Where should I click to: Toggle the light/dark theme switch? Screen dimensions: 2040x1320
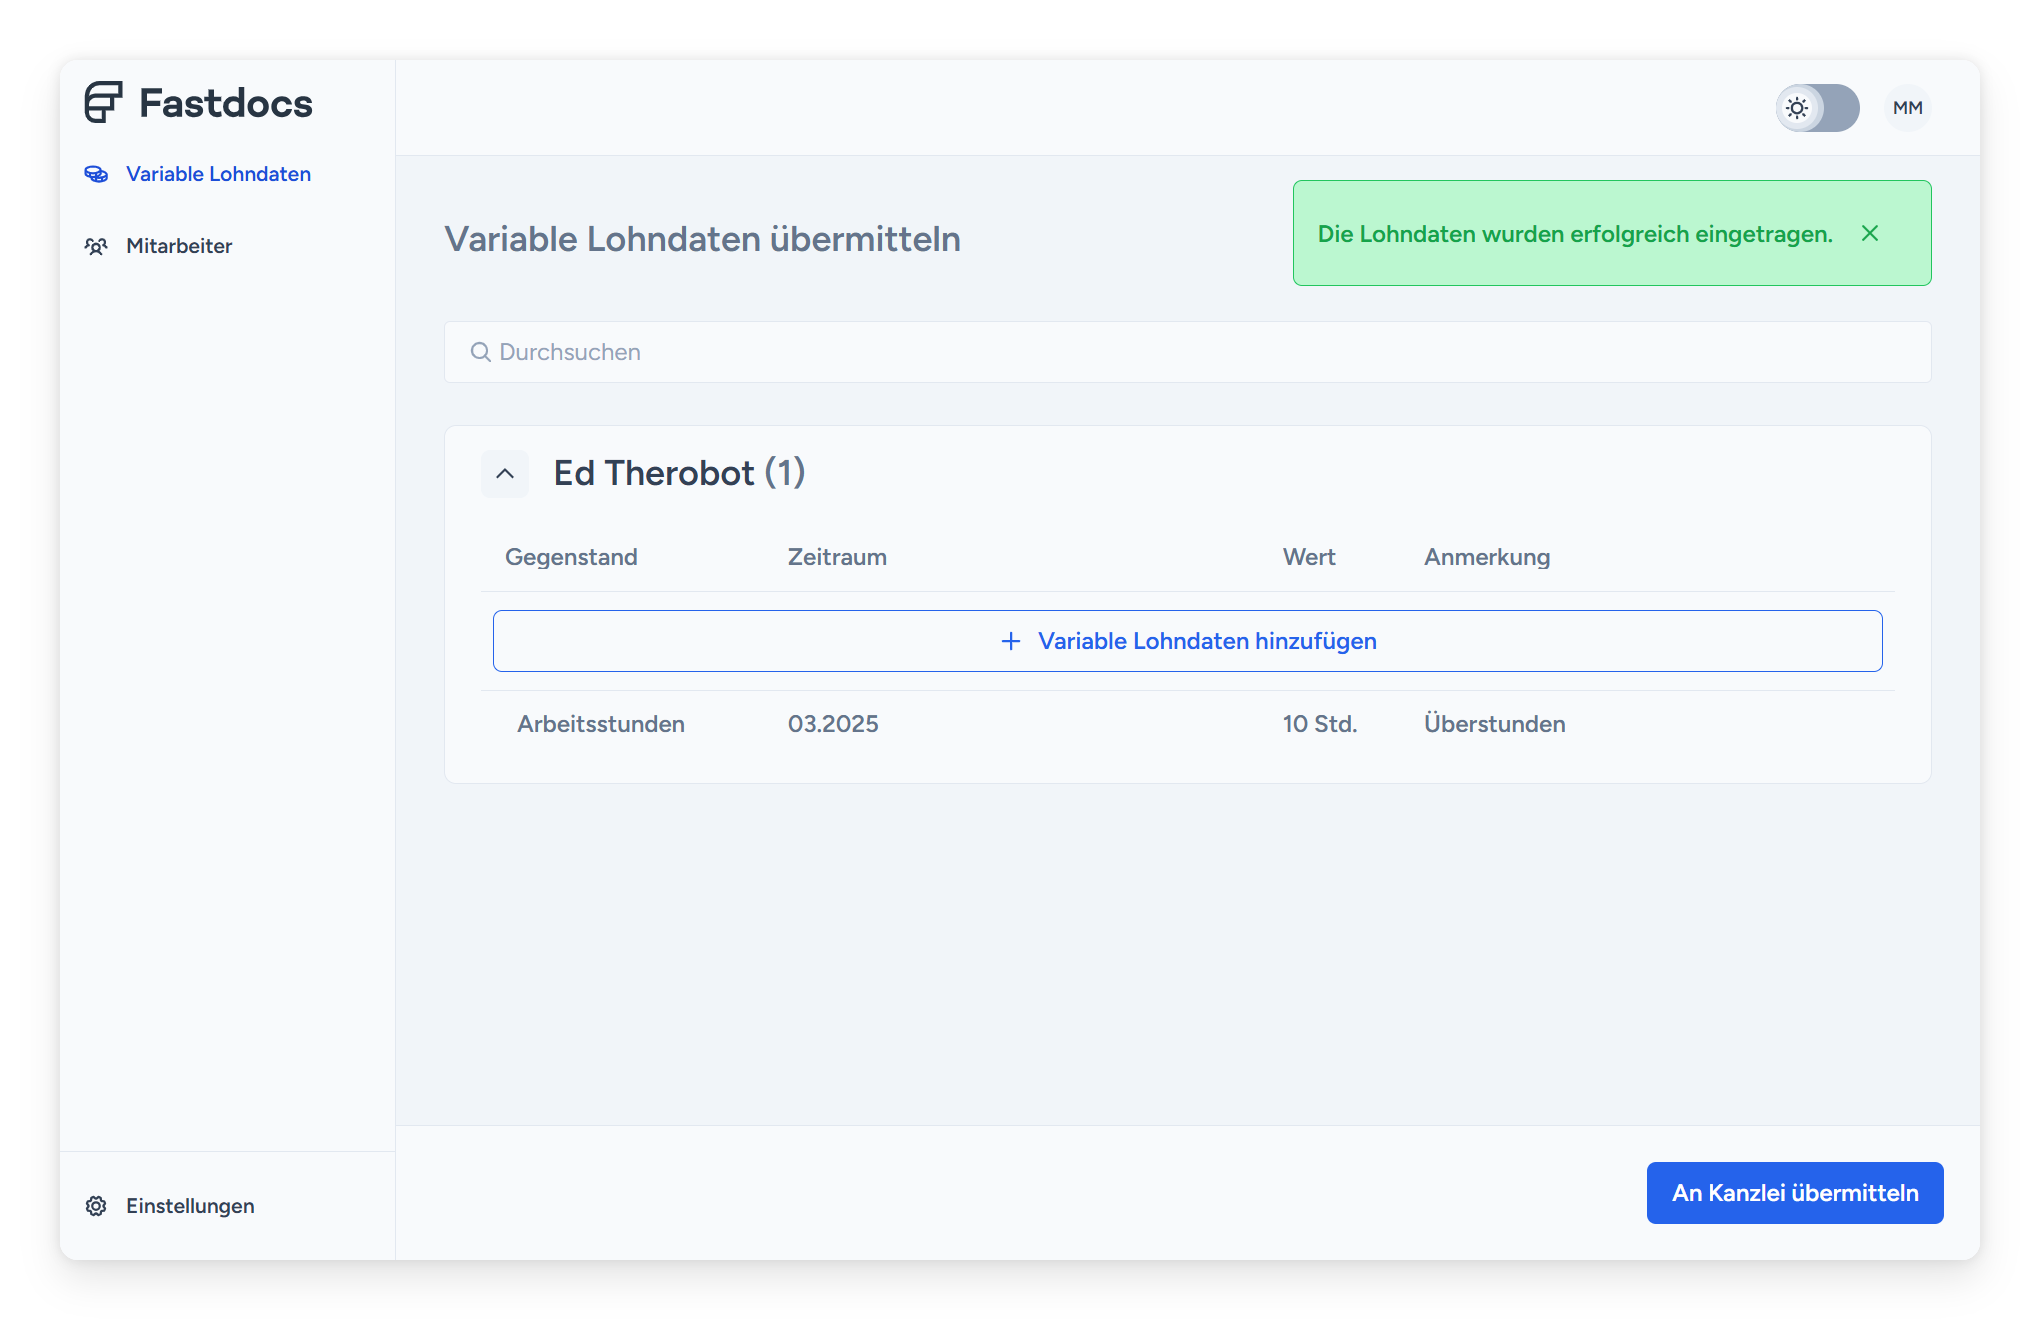pyautogui.click(x=1817, y=108)
